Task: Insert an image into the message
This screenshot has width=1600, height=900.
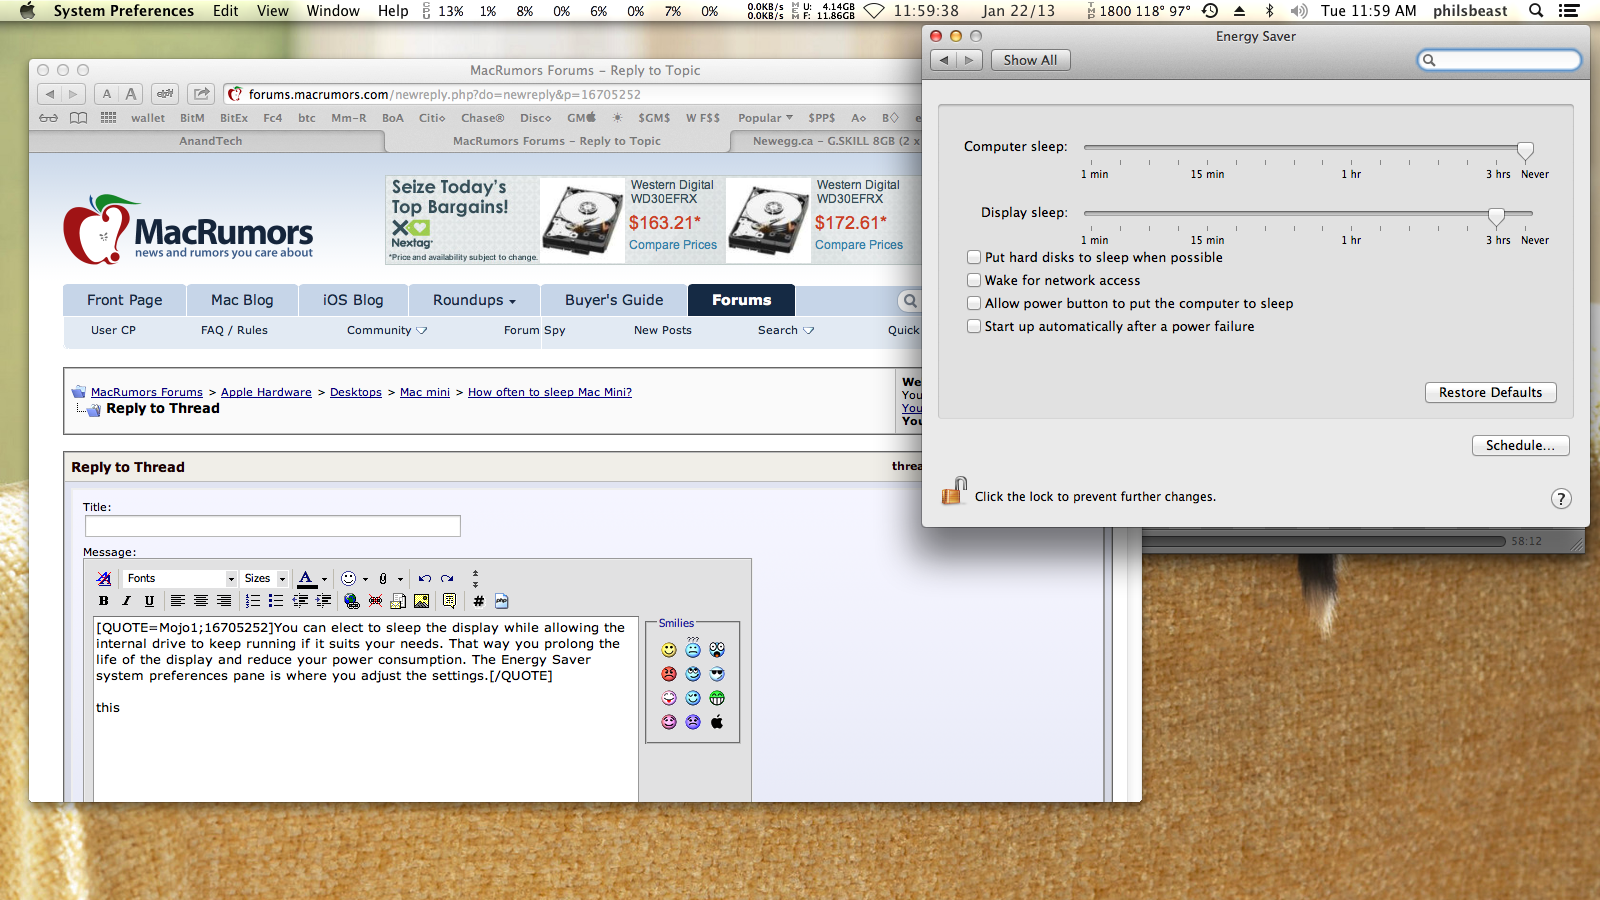Action: coord(421,601)
